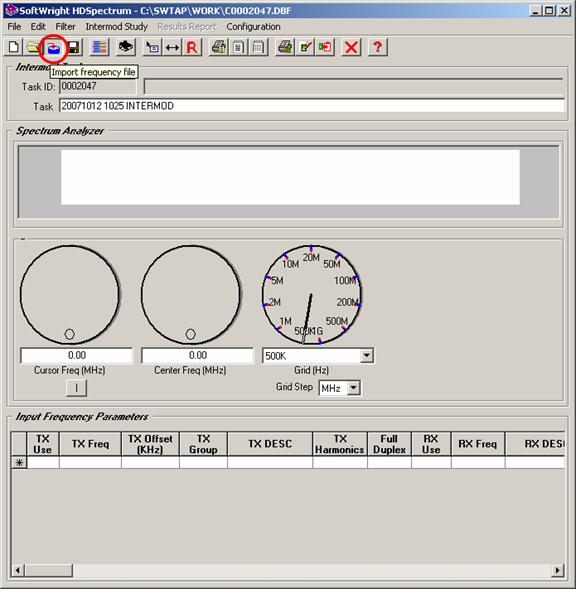Click 10M on the grid dial
Screen dimensions: 576x589
[290, 264]
